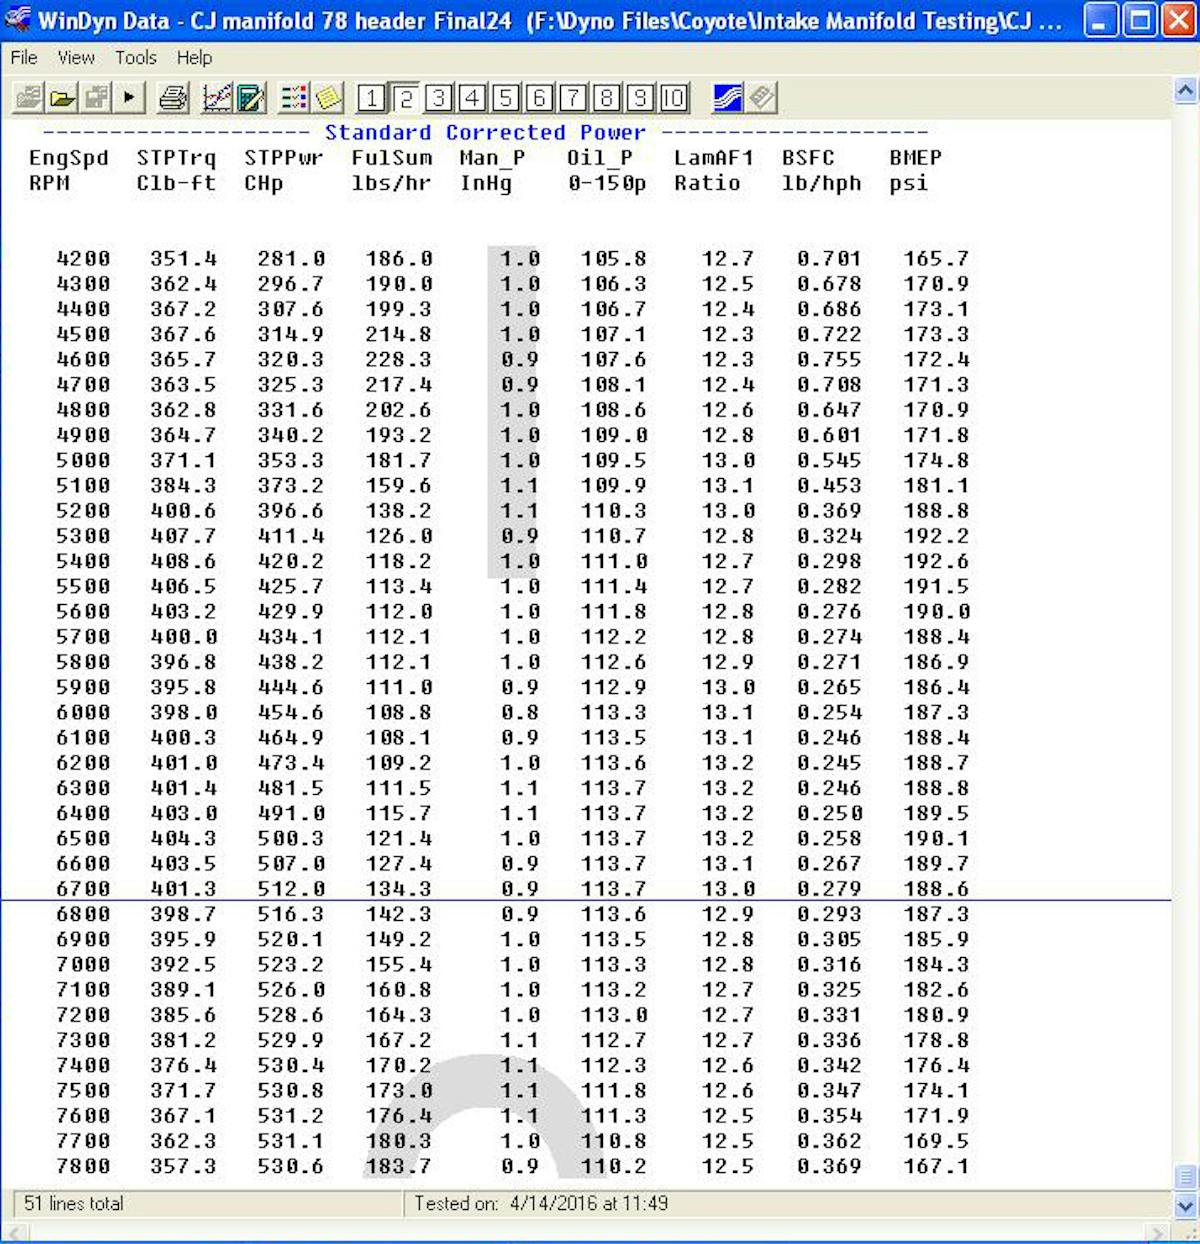Open the line graph chart icon
Screen dimensions: 1200x1244
(217, 97)
